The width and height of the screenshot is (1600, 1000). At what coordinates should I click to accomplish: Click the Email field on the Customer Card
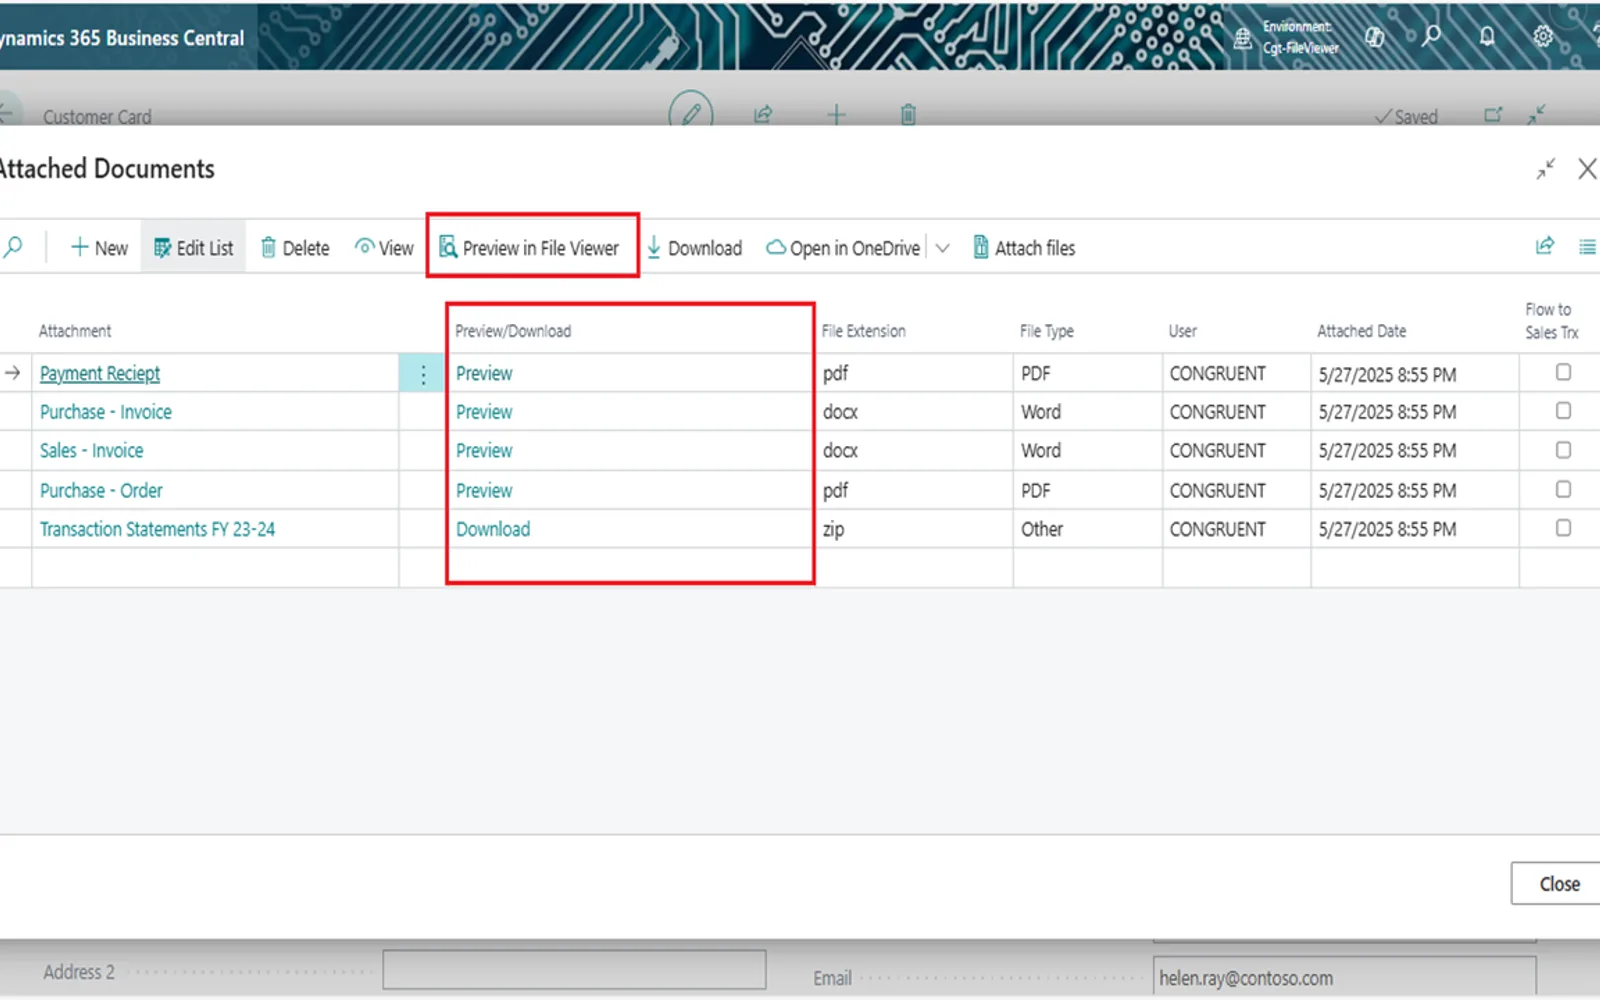pos(1345,977)
